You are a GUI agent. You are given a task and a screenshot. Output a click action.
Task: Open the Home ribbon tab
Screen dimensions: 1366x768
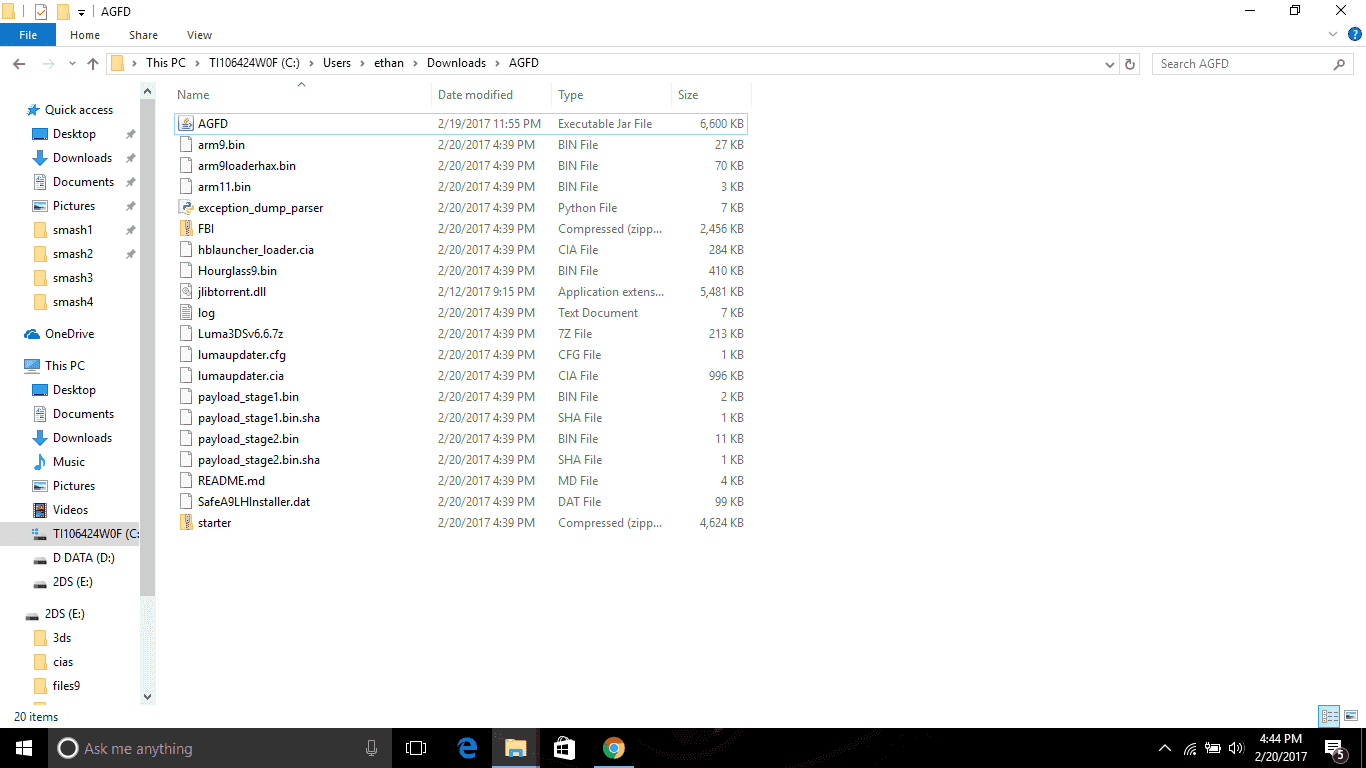pyautogui.click(x=85, y=35)
